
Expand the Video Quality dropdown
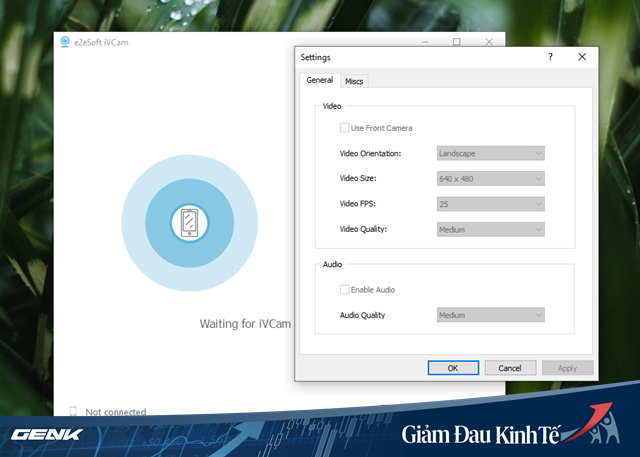click(x=490, y=229)
